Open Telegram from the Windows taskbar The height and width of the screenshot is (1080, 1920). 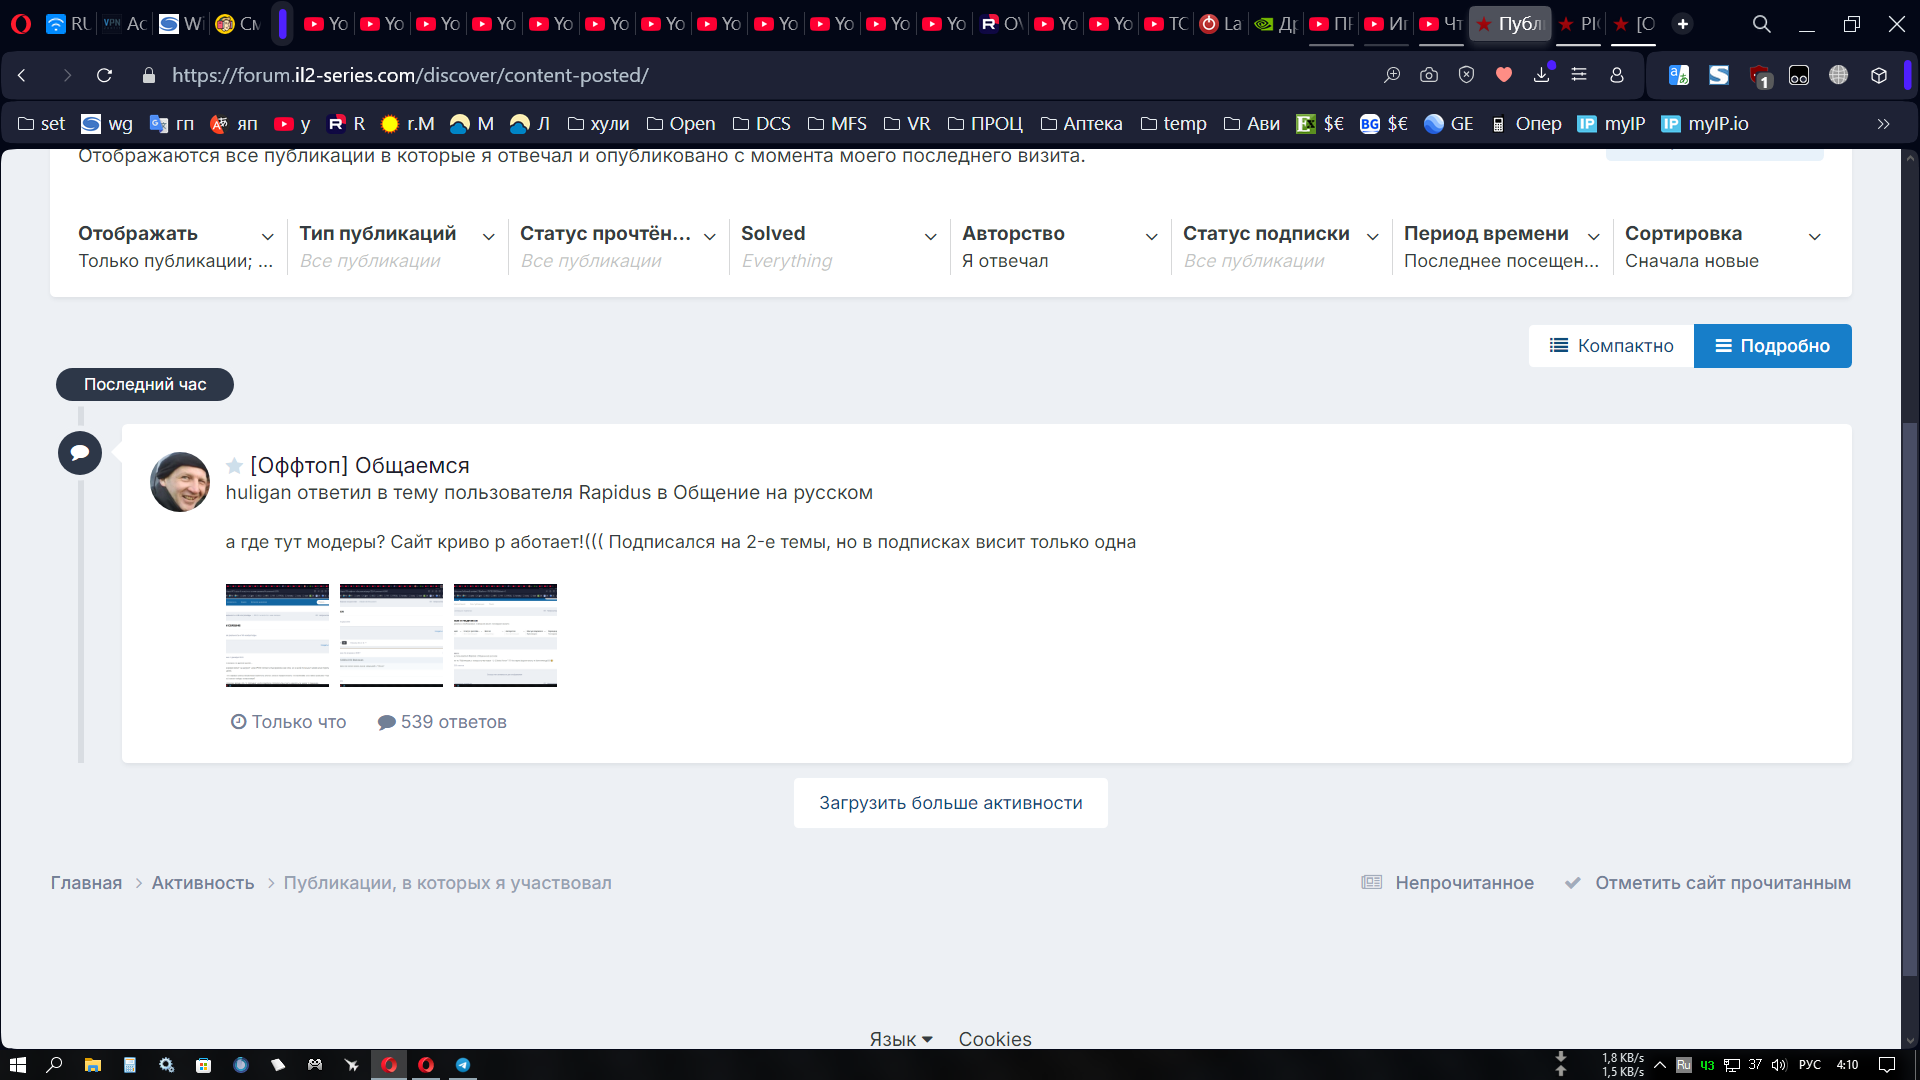coord(463,1065)
